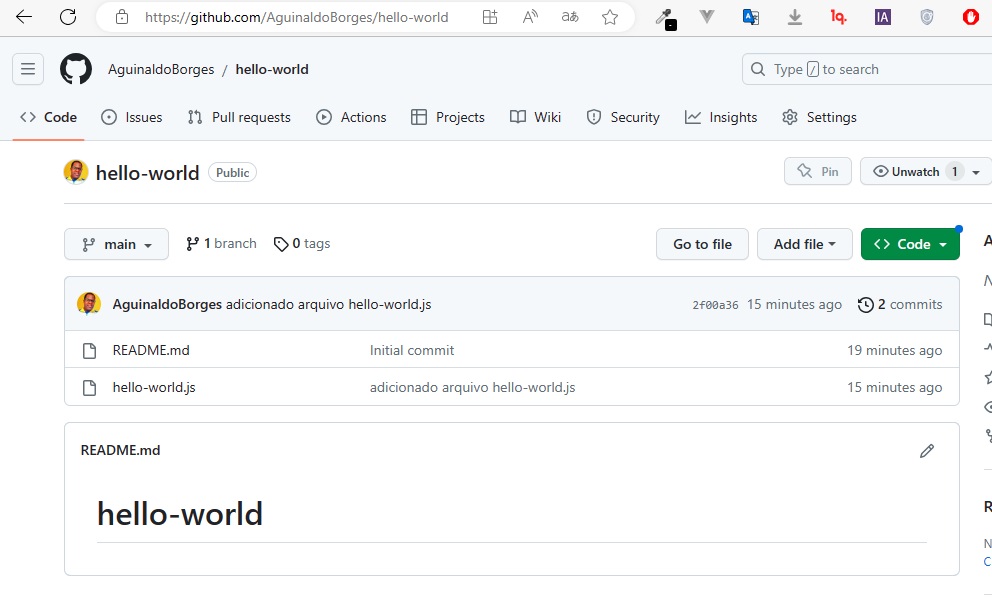This screenshot has height=602, width=992.
Task: Open the 'Initial commit' message link
Action: pos(412,350)
